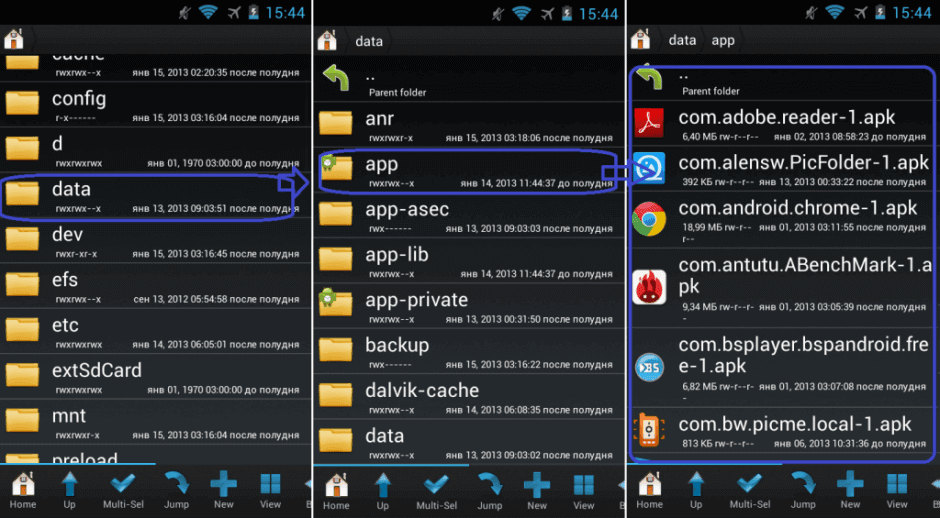Image resolution: width=940 pixels, height=518 pixels.
Task: Tap the BSPlayer apk icon
Action: [x=650, y=365]
